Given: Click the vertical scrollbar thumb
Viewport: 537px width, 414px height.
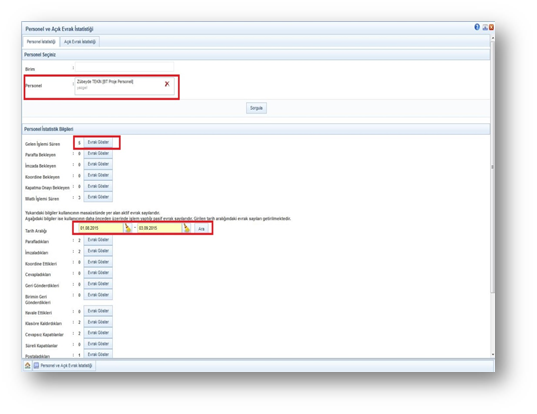Looking at the screenshot, I should 492,167.
